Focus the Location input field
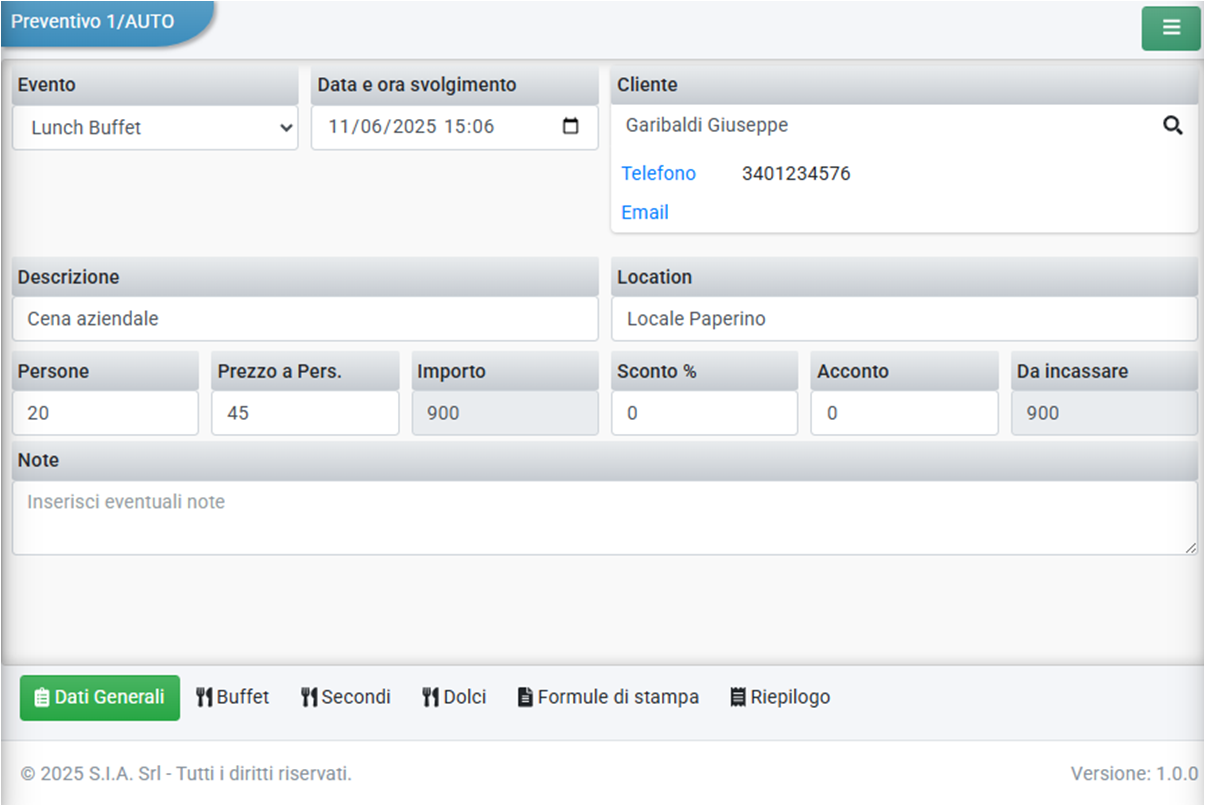Screen dimensions: 1206x805 pyautogui.click(x=904, y=319)
